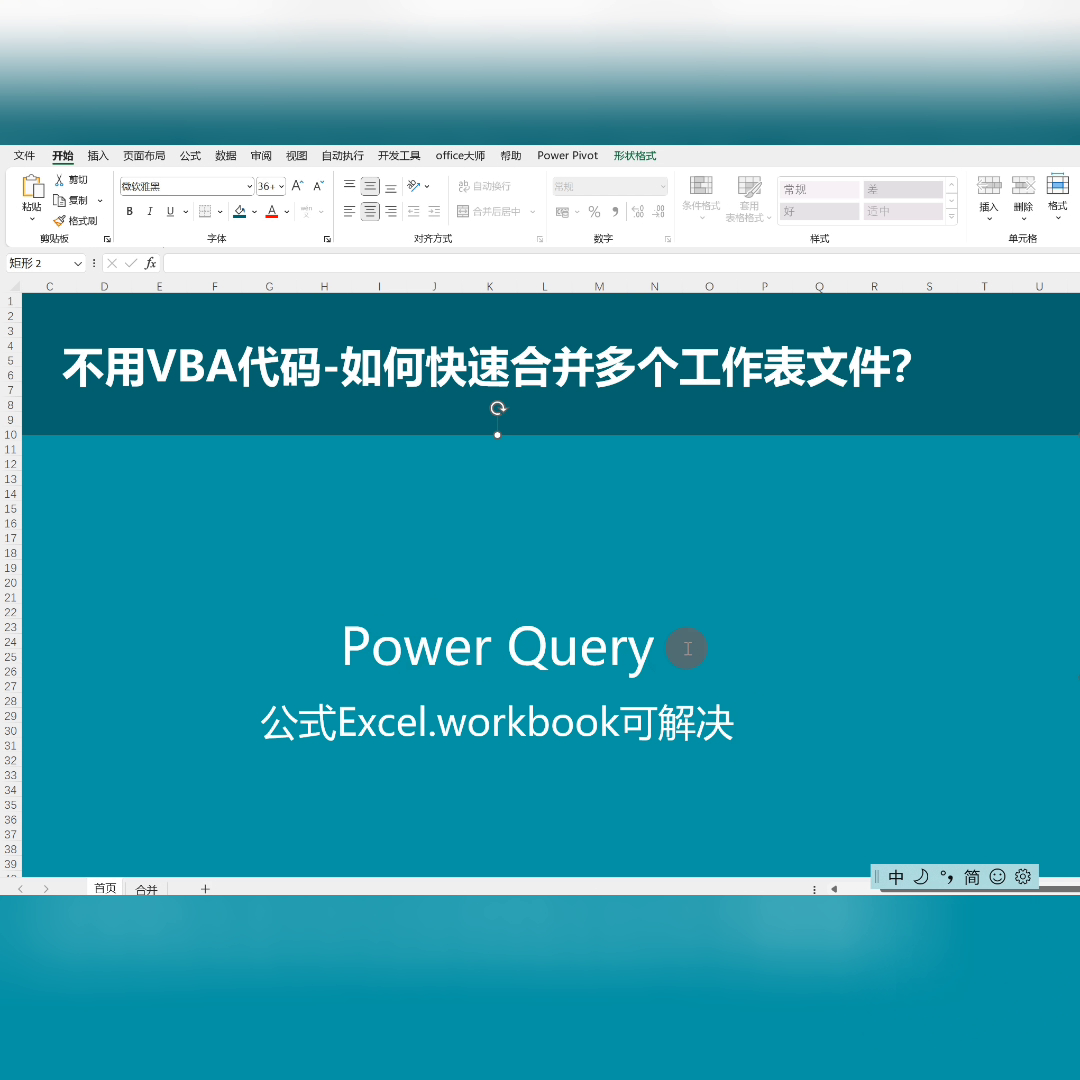Select the Format Painter brush

59,221
